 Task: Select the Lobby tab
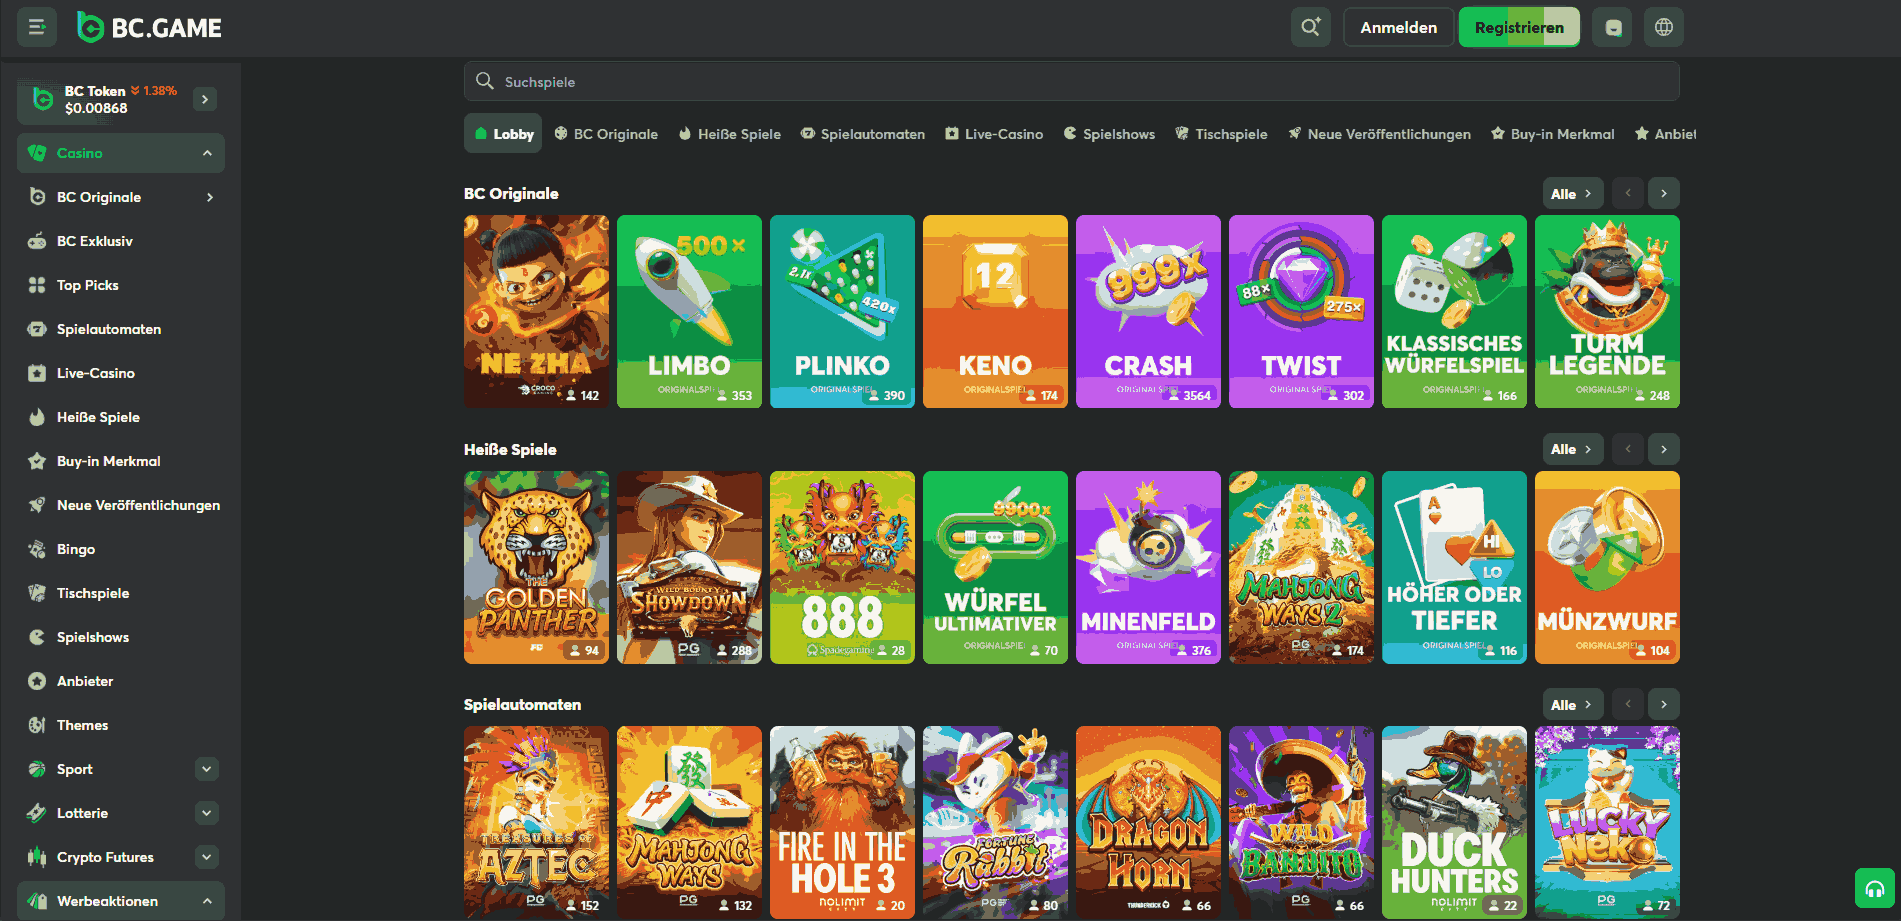[x=503, y=133]
